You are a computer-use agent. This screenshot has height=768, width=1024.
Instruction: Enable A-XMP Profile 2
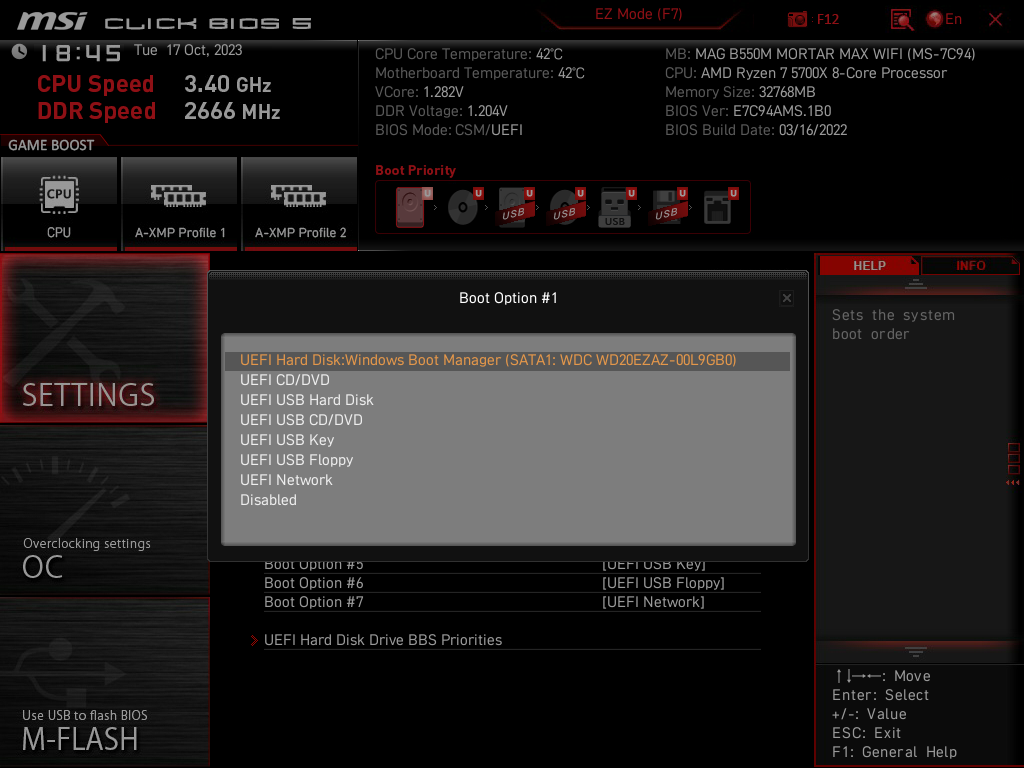(x=300, y=203)
